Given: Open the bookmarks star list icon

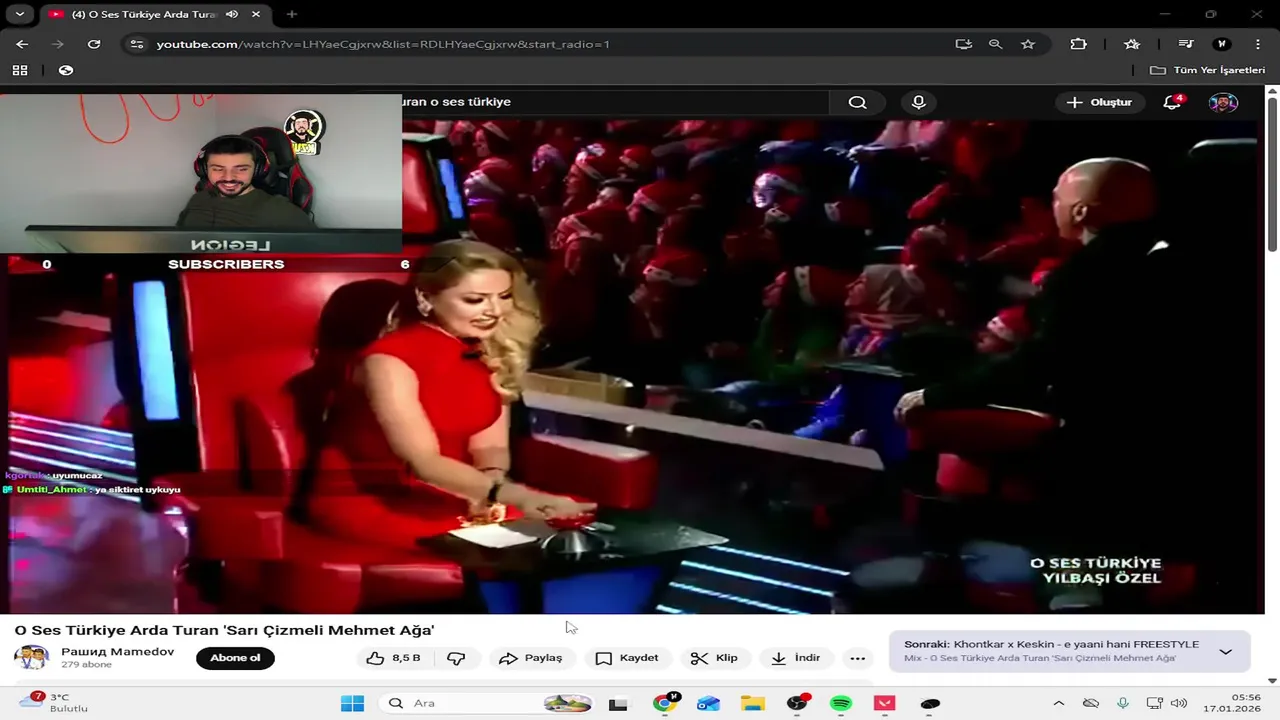Looking at the screenshot, I should [x=1132, y=44].
